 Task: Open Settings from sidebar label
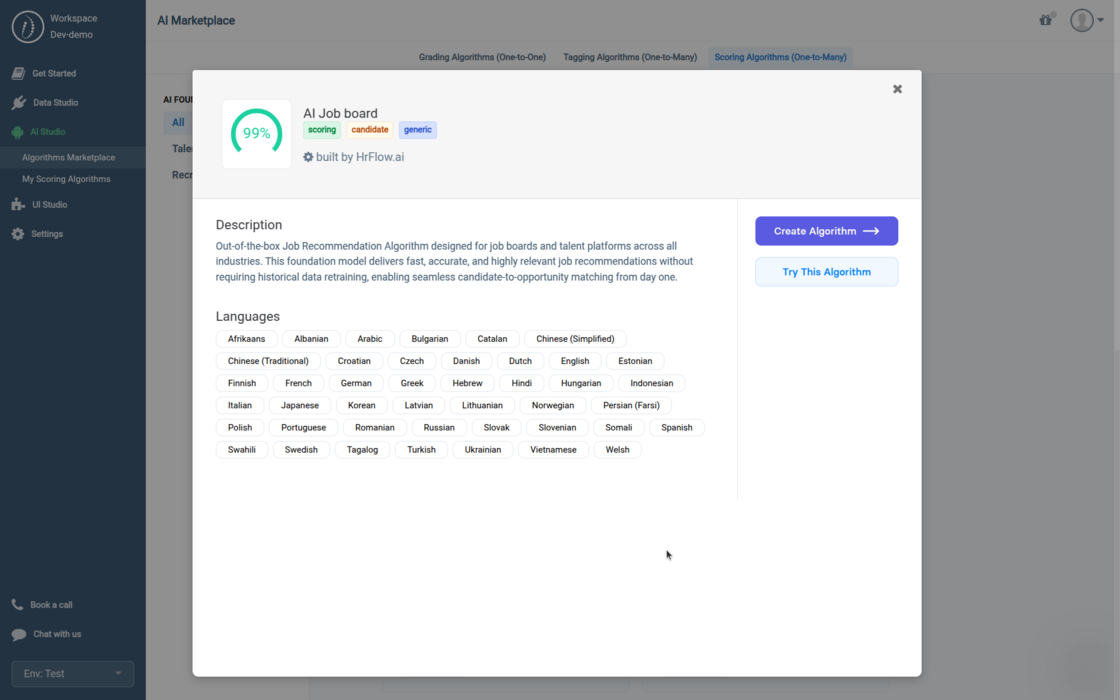click(x=47, y=234)
